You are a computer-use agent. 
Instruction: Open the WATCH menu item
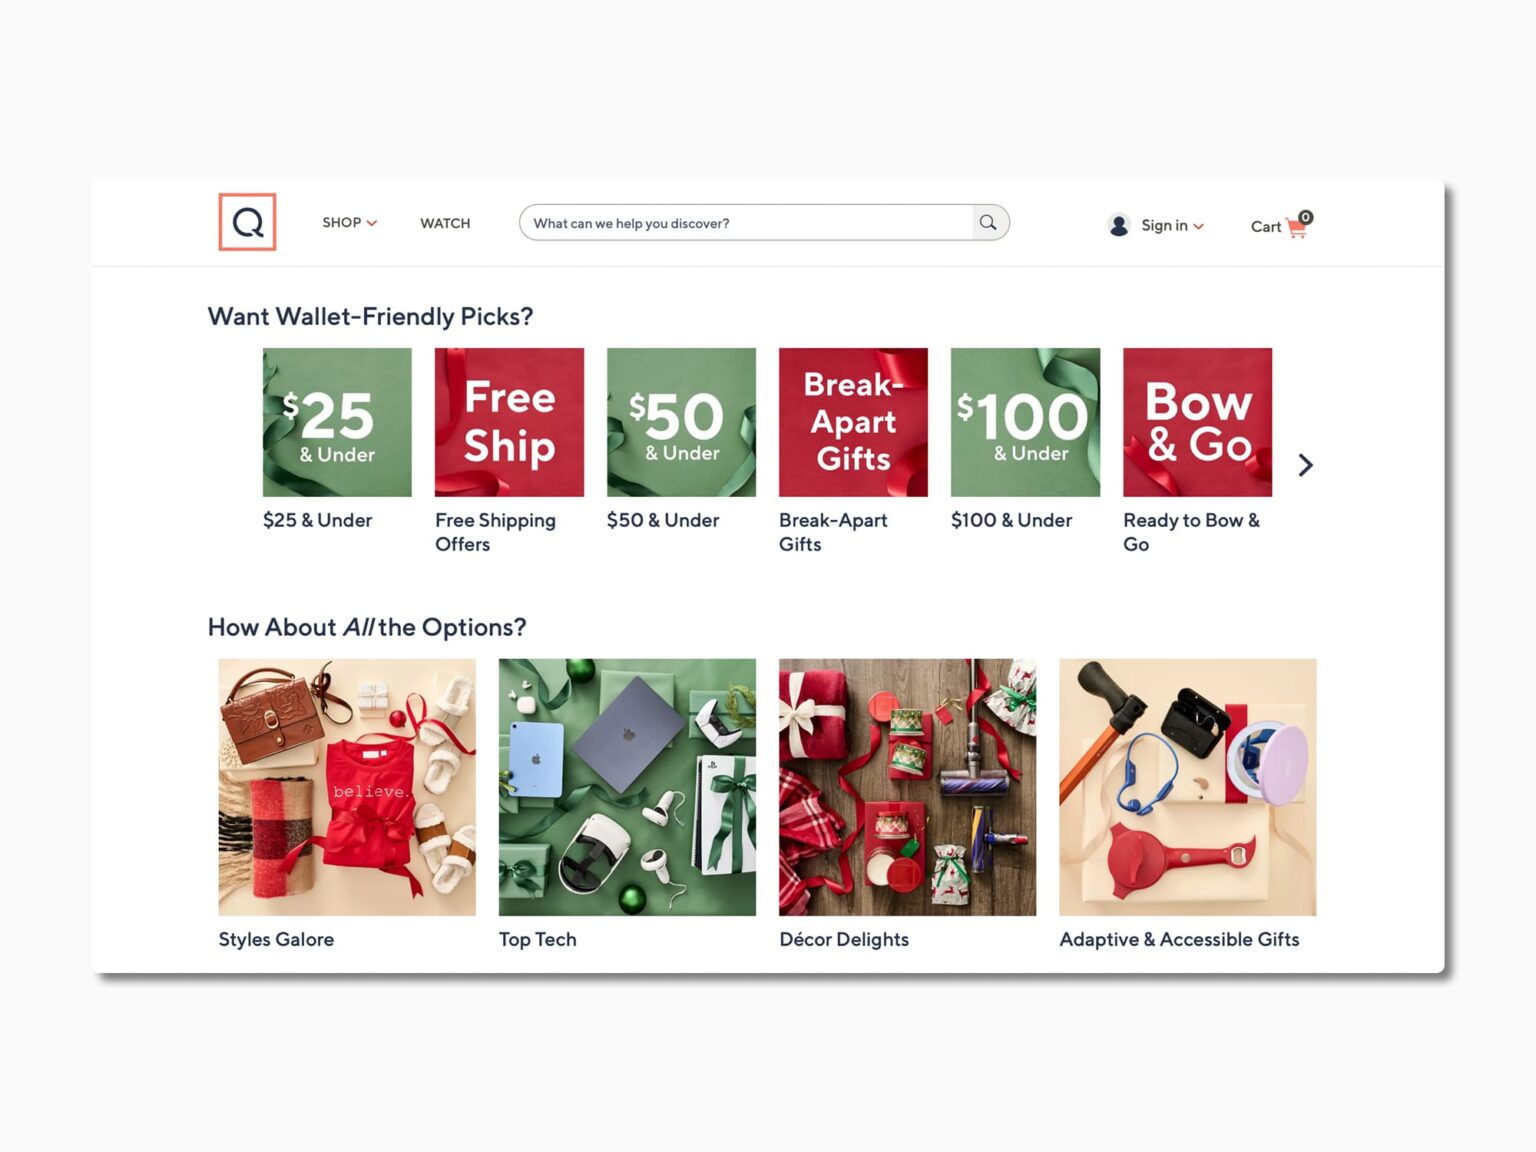[x=445, y=223]
